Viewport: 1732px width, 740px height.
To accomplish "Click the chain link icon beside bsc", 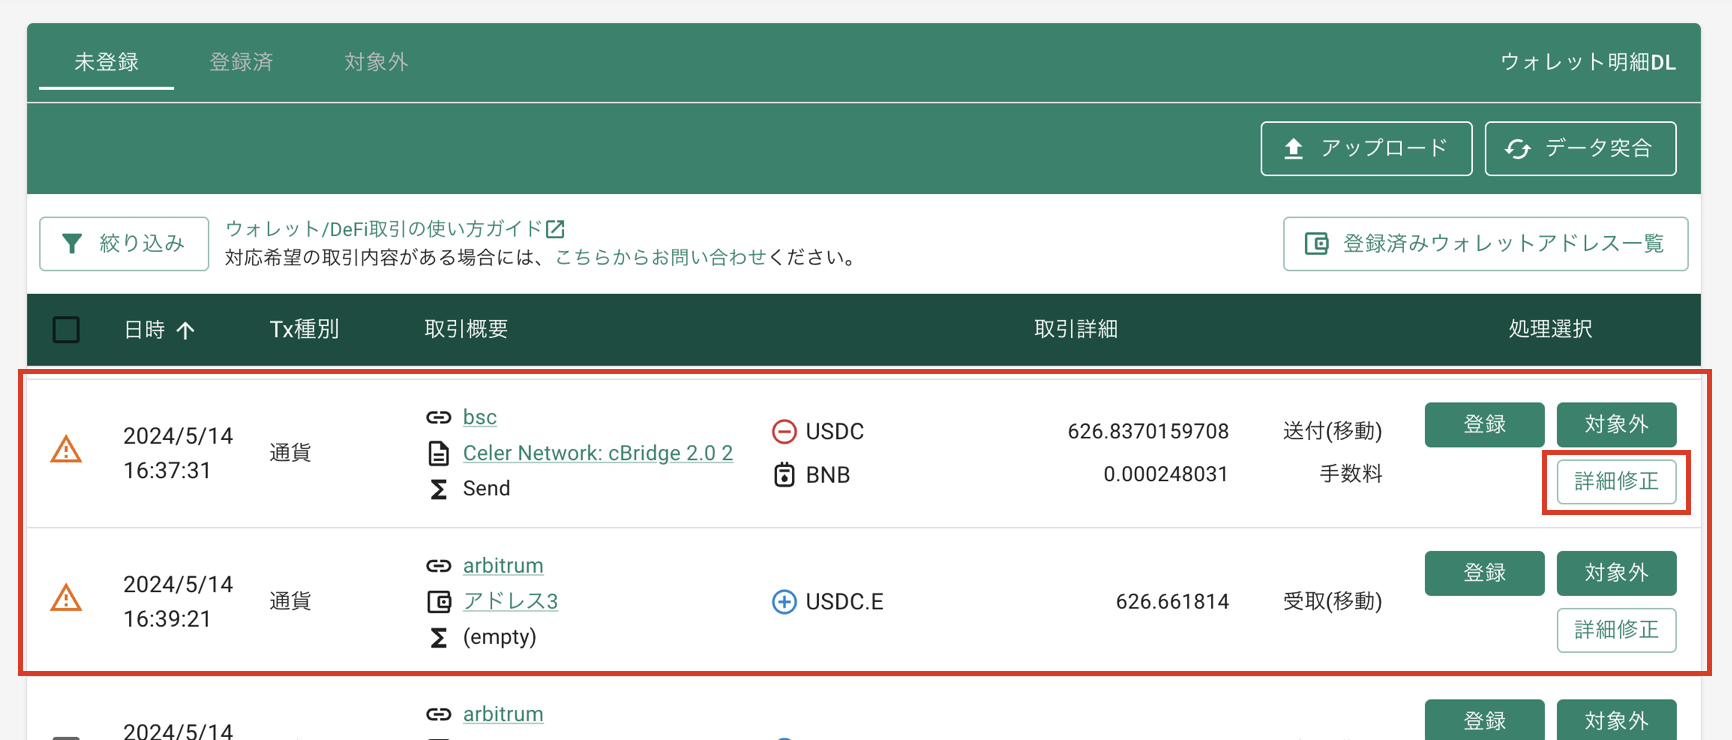I will coord(438,417).
